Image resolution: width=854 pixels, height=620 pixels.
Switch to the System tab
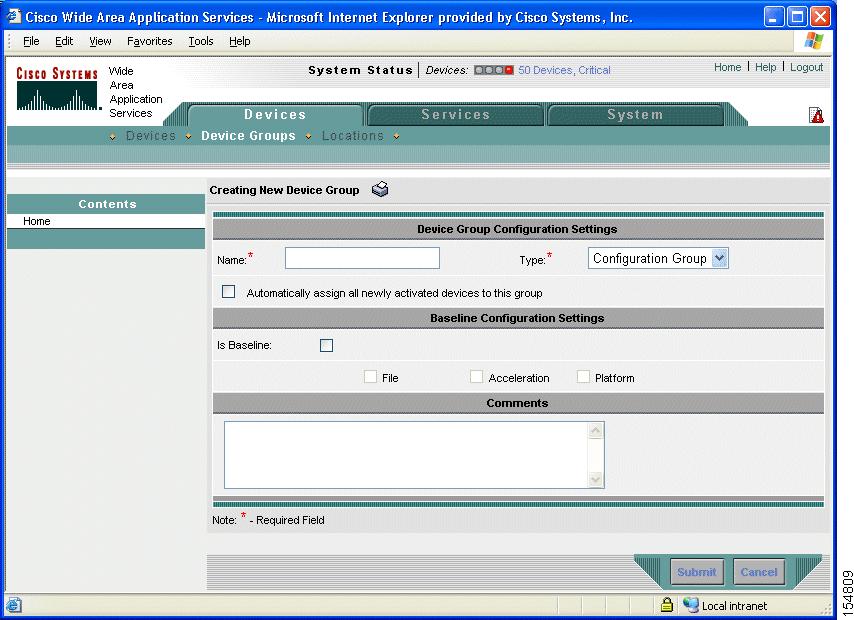[x=635, y=114]
